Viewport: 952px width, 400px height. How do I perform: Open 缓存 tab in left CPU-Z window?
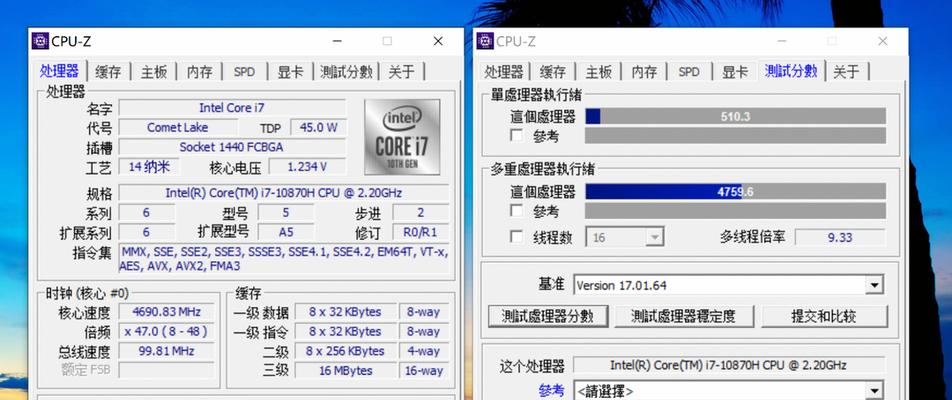click(x=109, y=72)
